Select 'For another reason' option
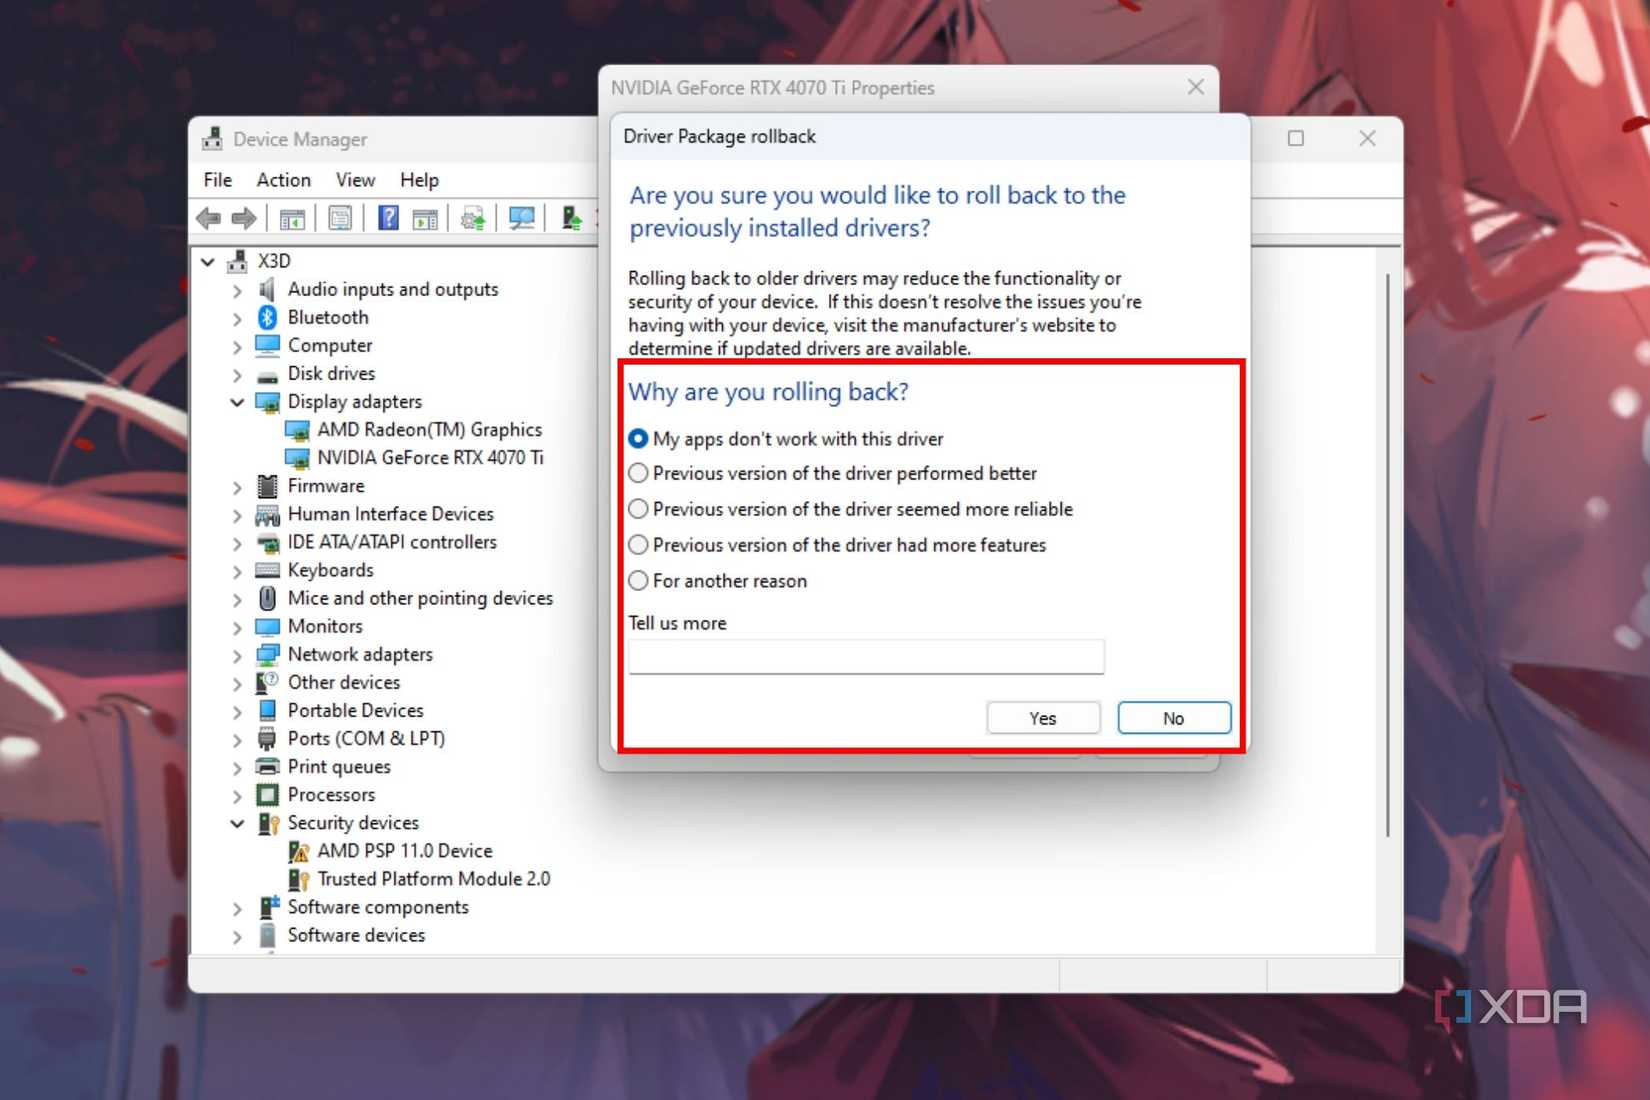Screen dimensions: 1650x1100 coord(638,580)
